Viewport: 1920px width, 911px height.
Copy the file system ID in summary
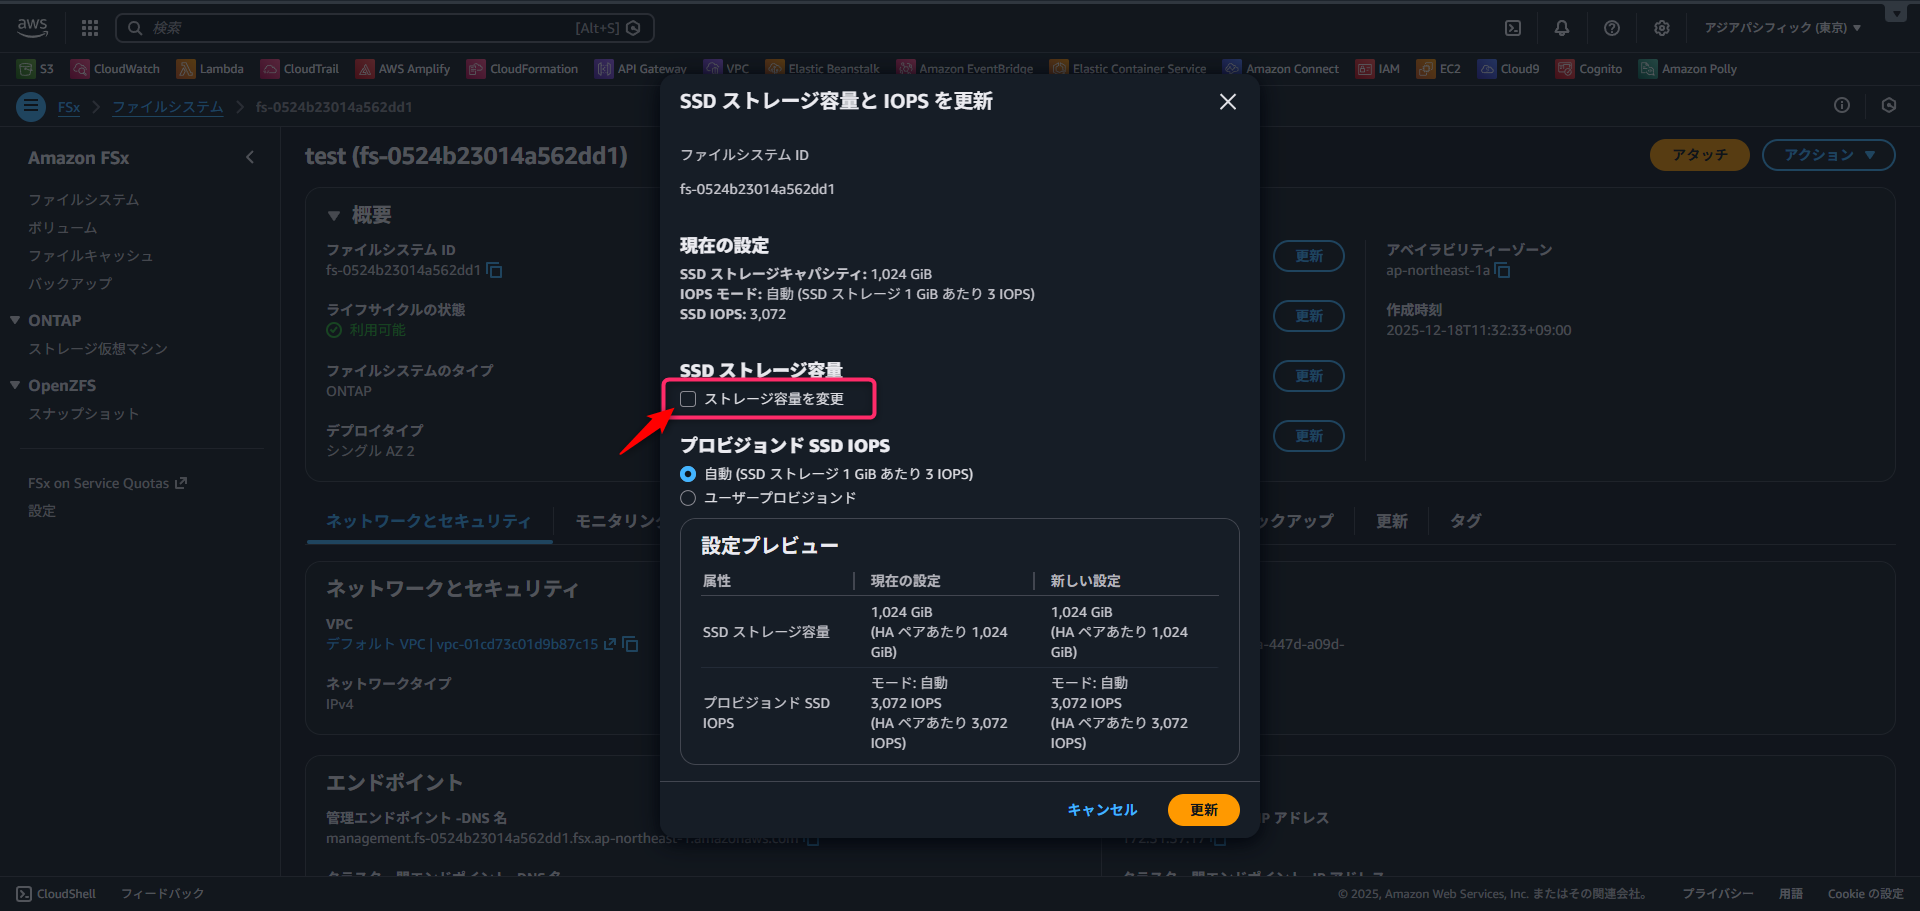494,270
